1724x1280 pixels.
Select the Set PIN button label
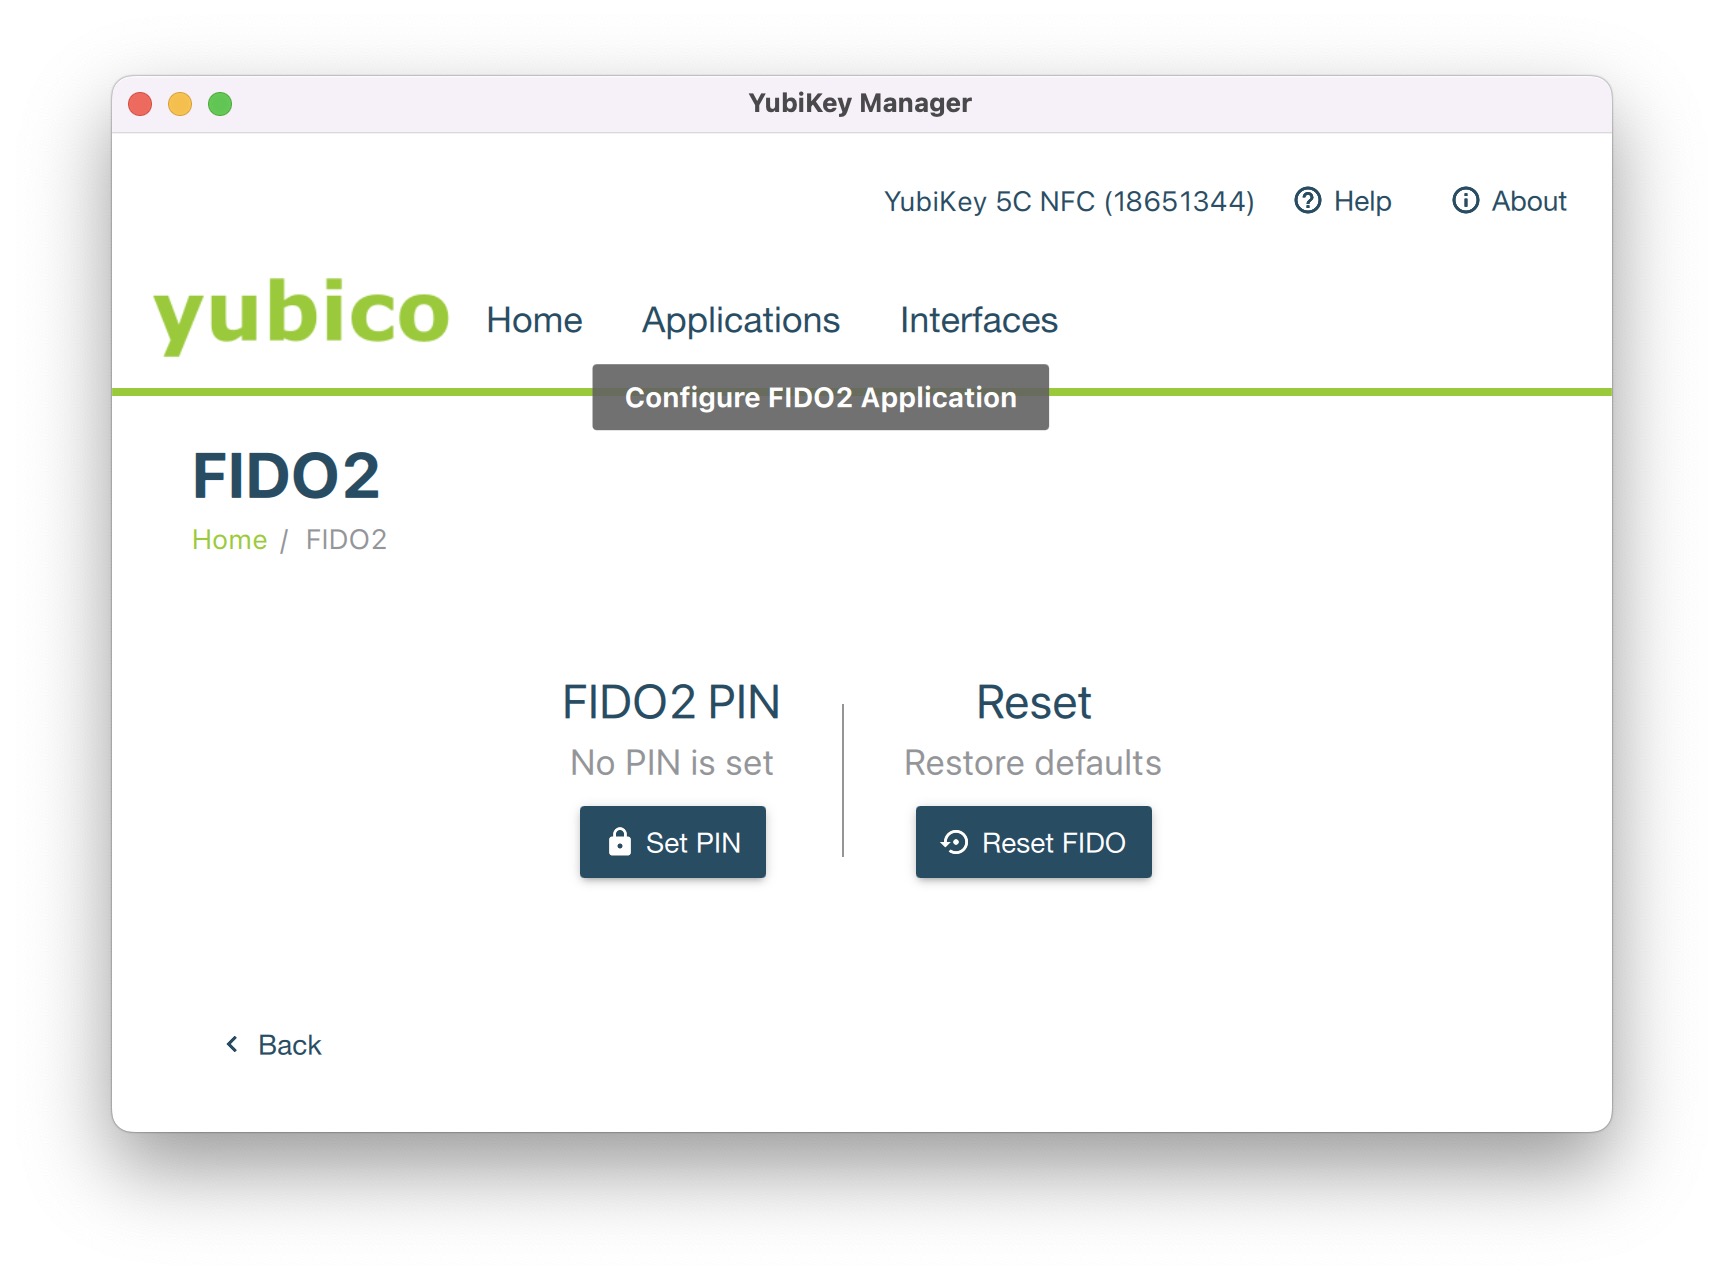point(693,843)
